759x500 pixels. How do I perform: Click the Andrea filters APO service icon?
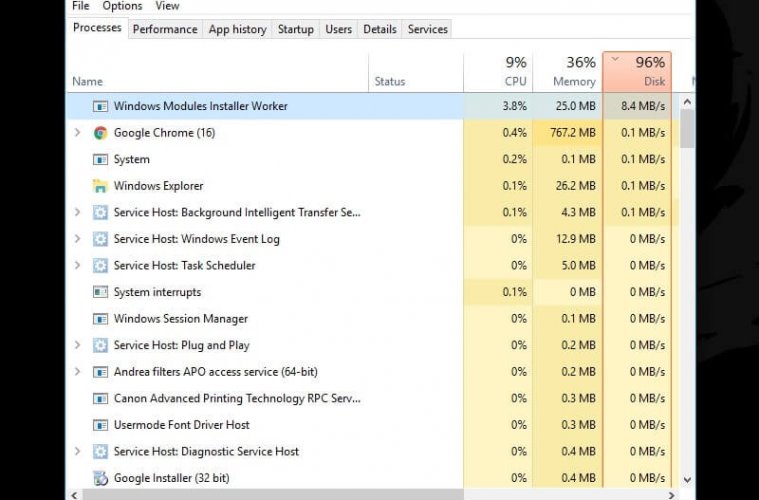tap(100, 372)
